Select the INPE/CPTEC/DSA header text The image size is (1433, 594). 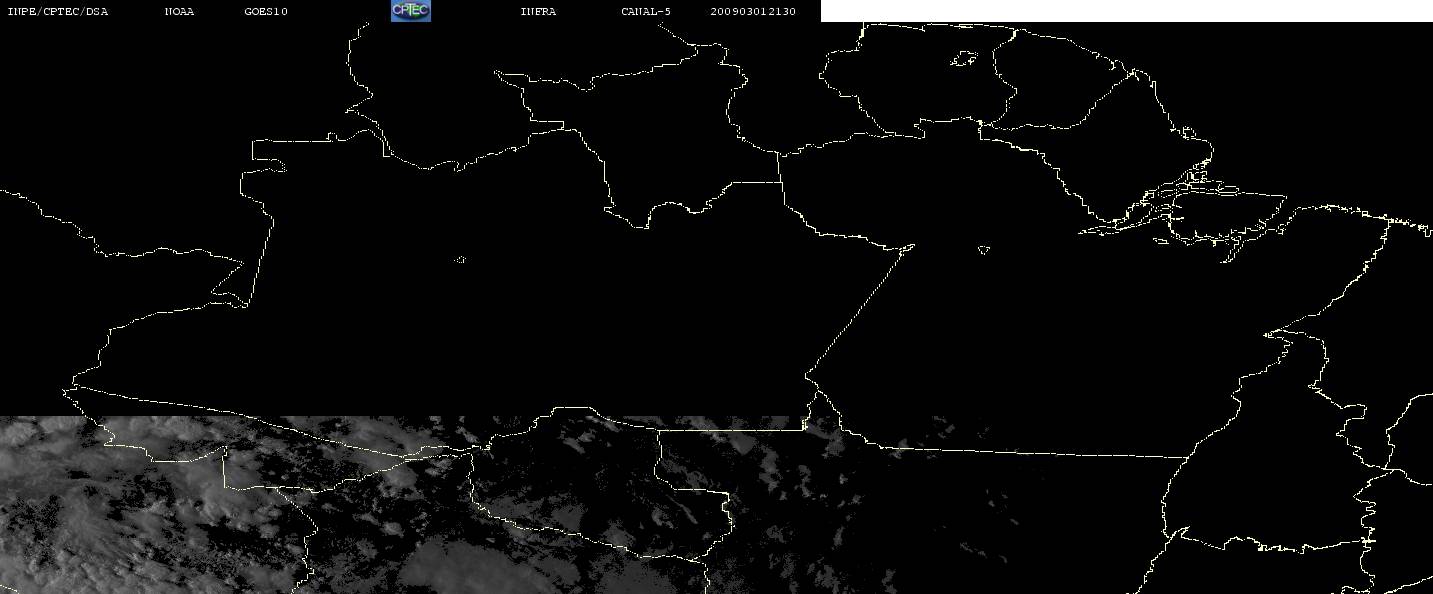tap(58, 11)
